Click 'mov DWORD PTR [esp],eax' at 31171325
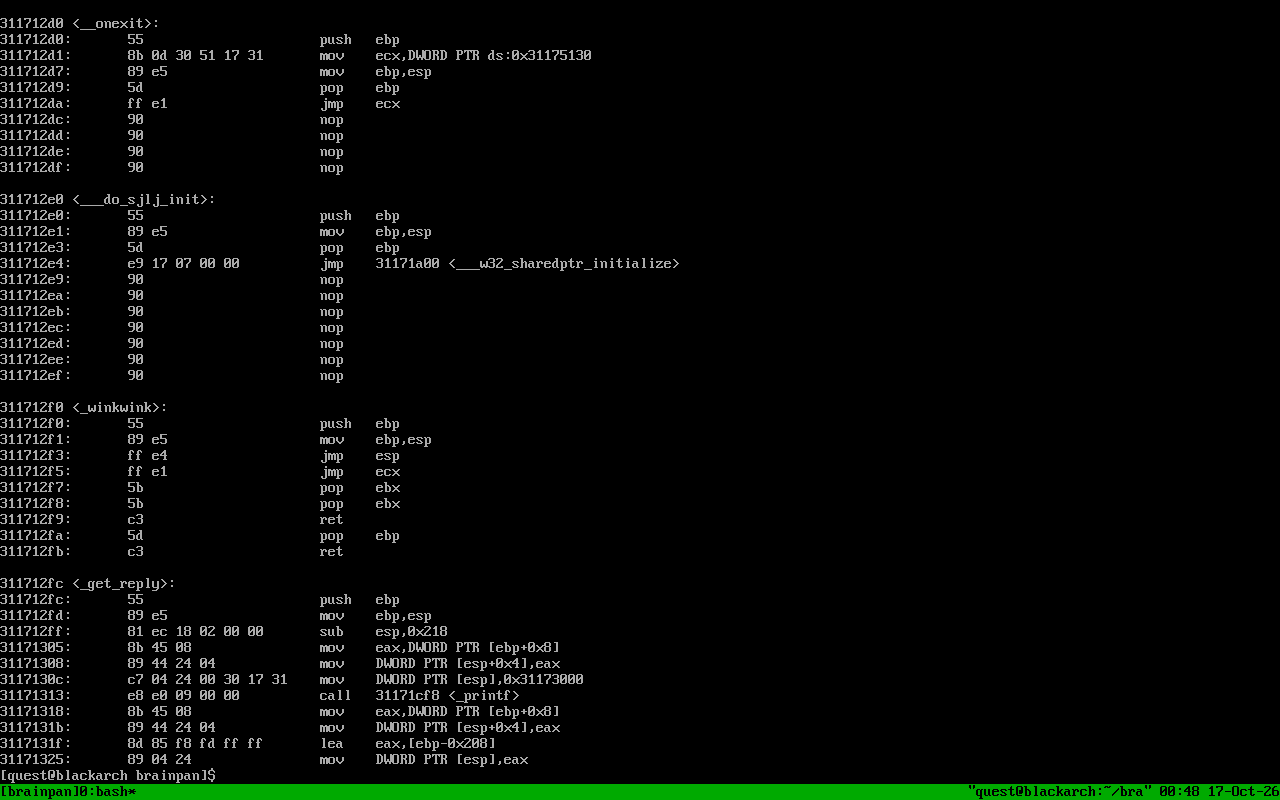The height and width of the screenshot is (800, 1280). coord(424,760)
